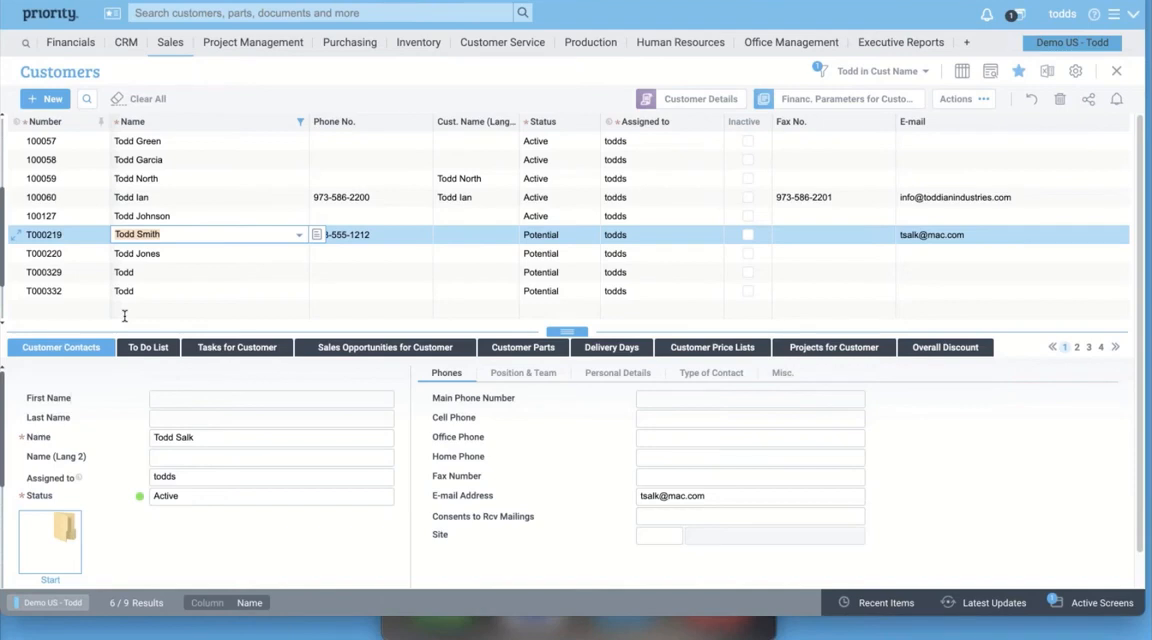Jump to sub-form tabs page 3

[1089, 347]
